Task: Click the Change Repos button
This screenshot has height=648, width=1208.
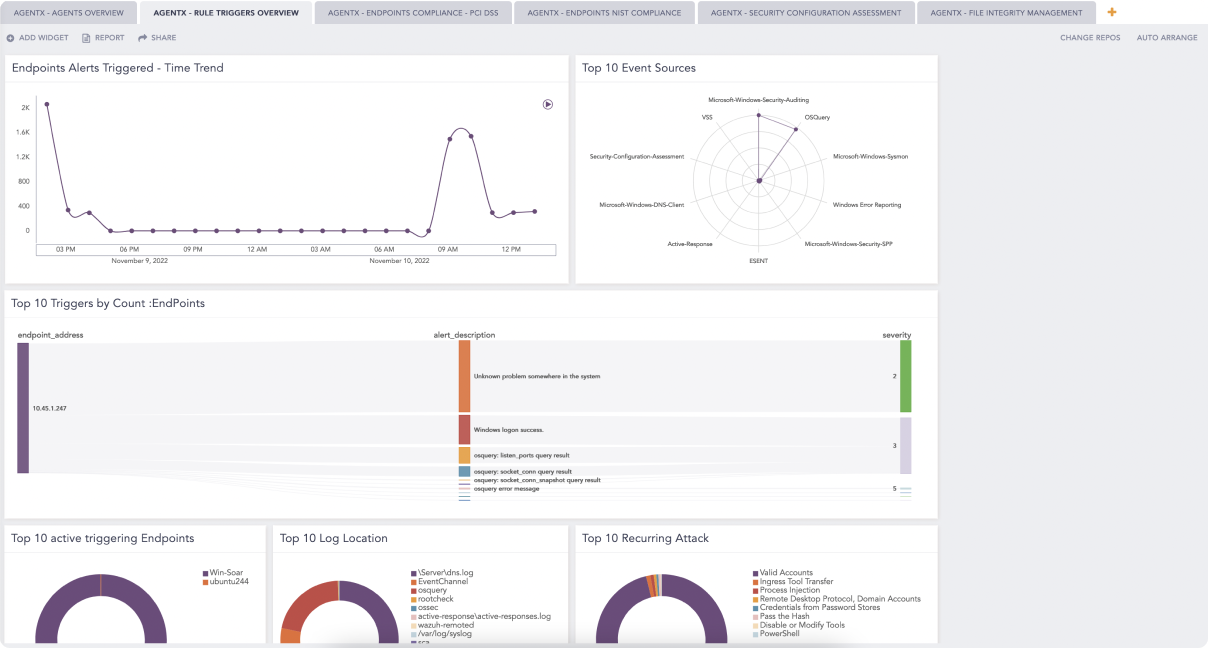Action: (1090, 38)
